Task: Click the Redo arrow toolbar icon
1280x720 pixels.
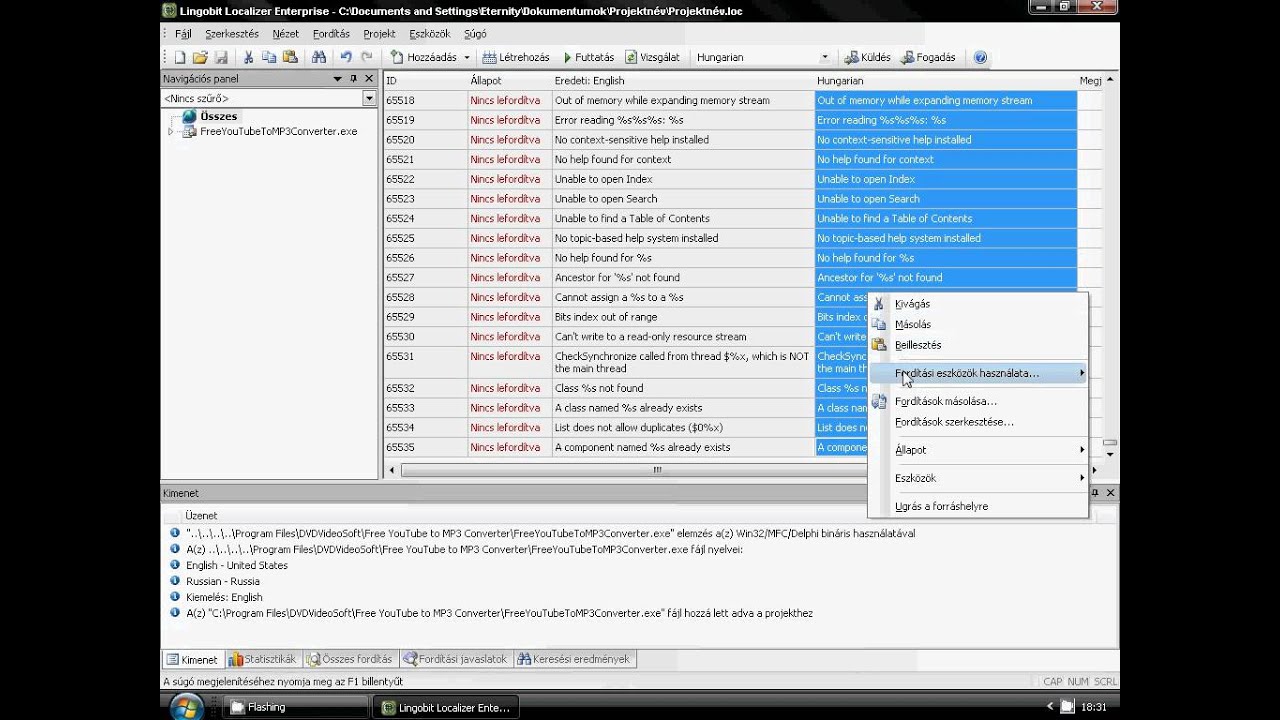Action: coord(367,58)
